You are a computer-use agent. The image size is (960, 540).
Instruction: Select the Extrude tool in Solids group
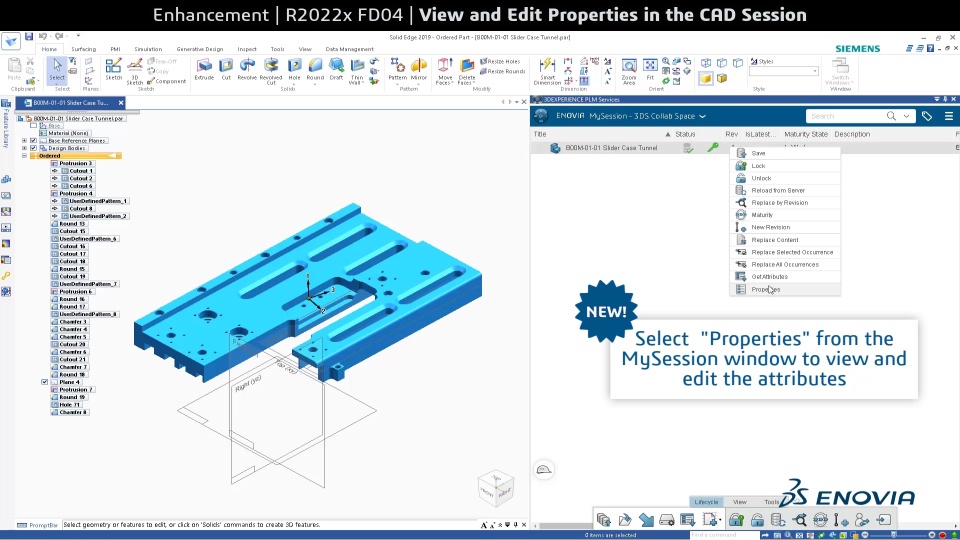coord(204,69)
